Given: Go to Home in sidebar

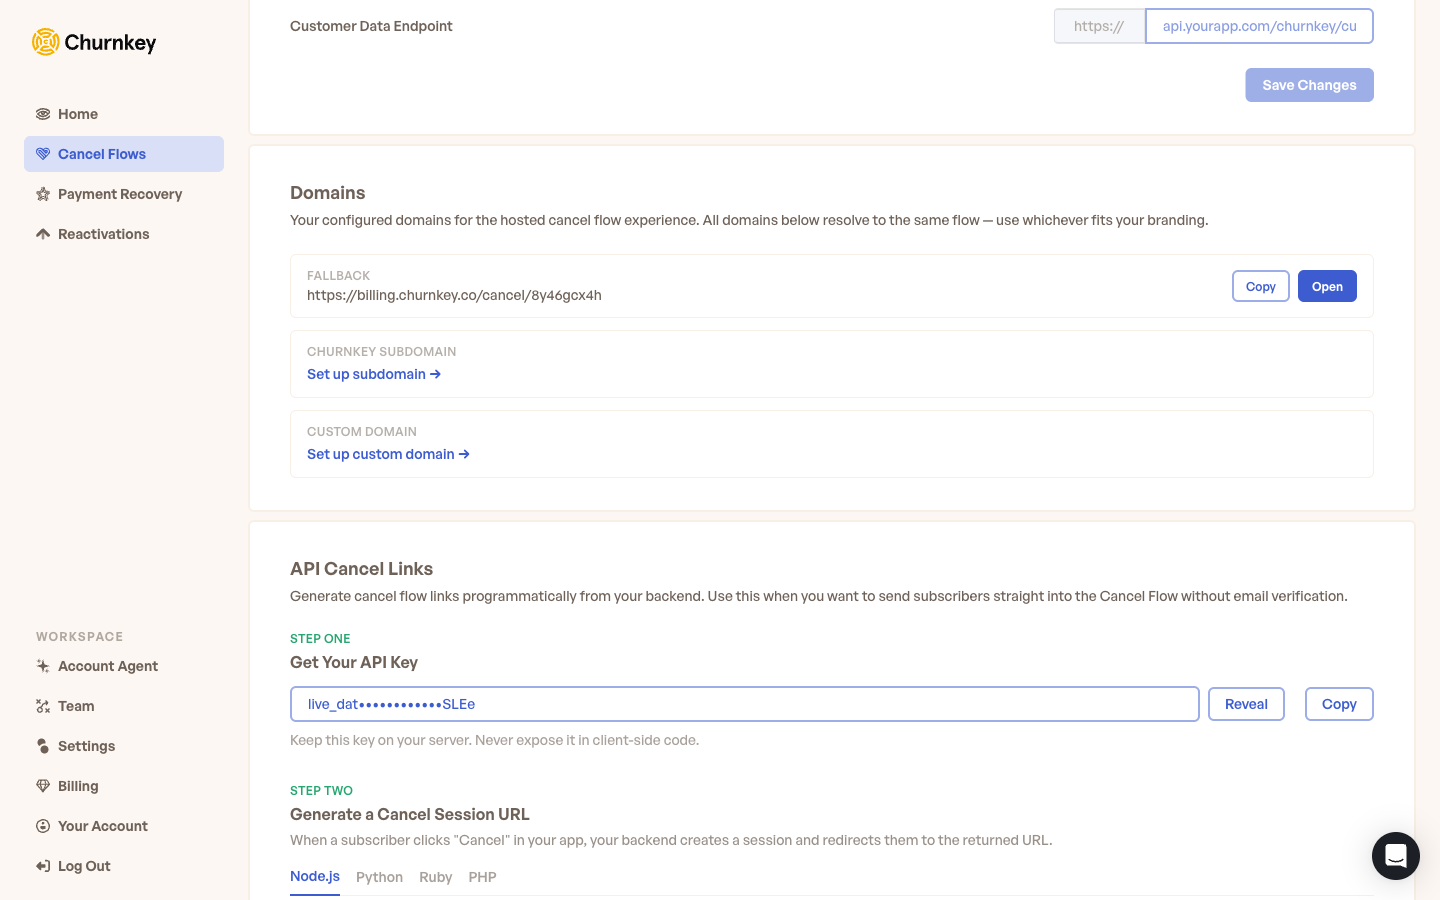Looking at the screenshot, I should click(124, 114).
